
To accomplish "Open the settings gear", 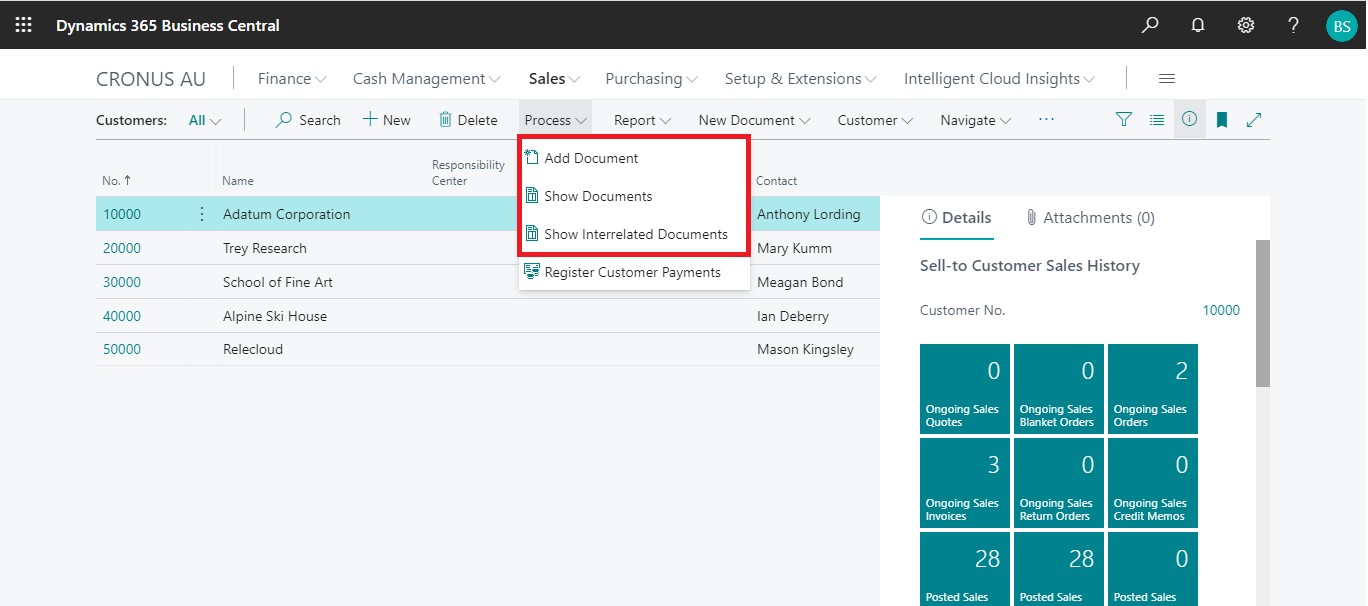I will (1246, 25).
